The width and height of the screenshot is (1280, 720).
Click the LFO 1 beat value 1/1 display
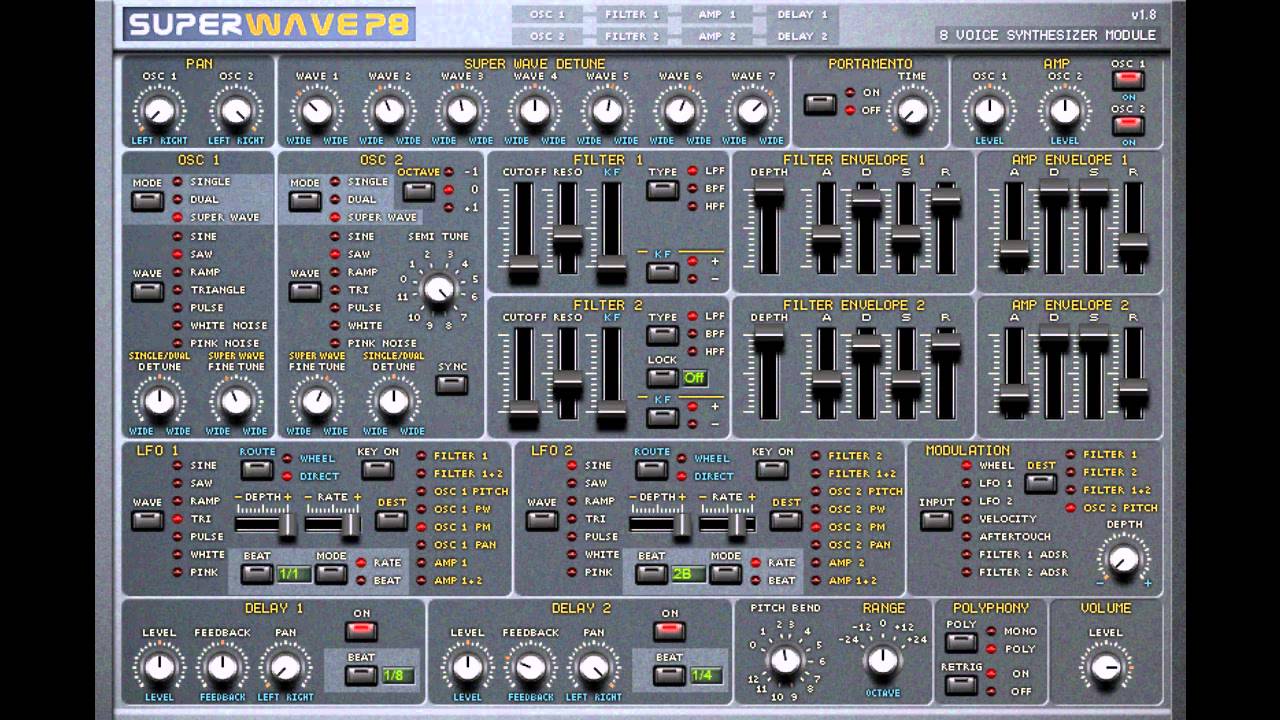coord(293,574)
